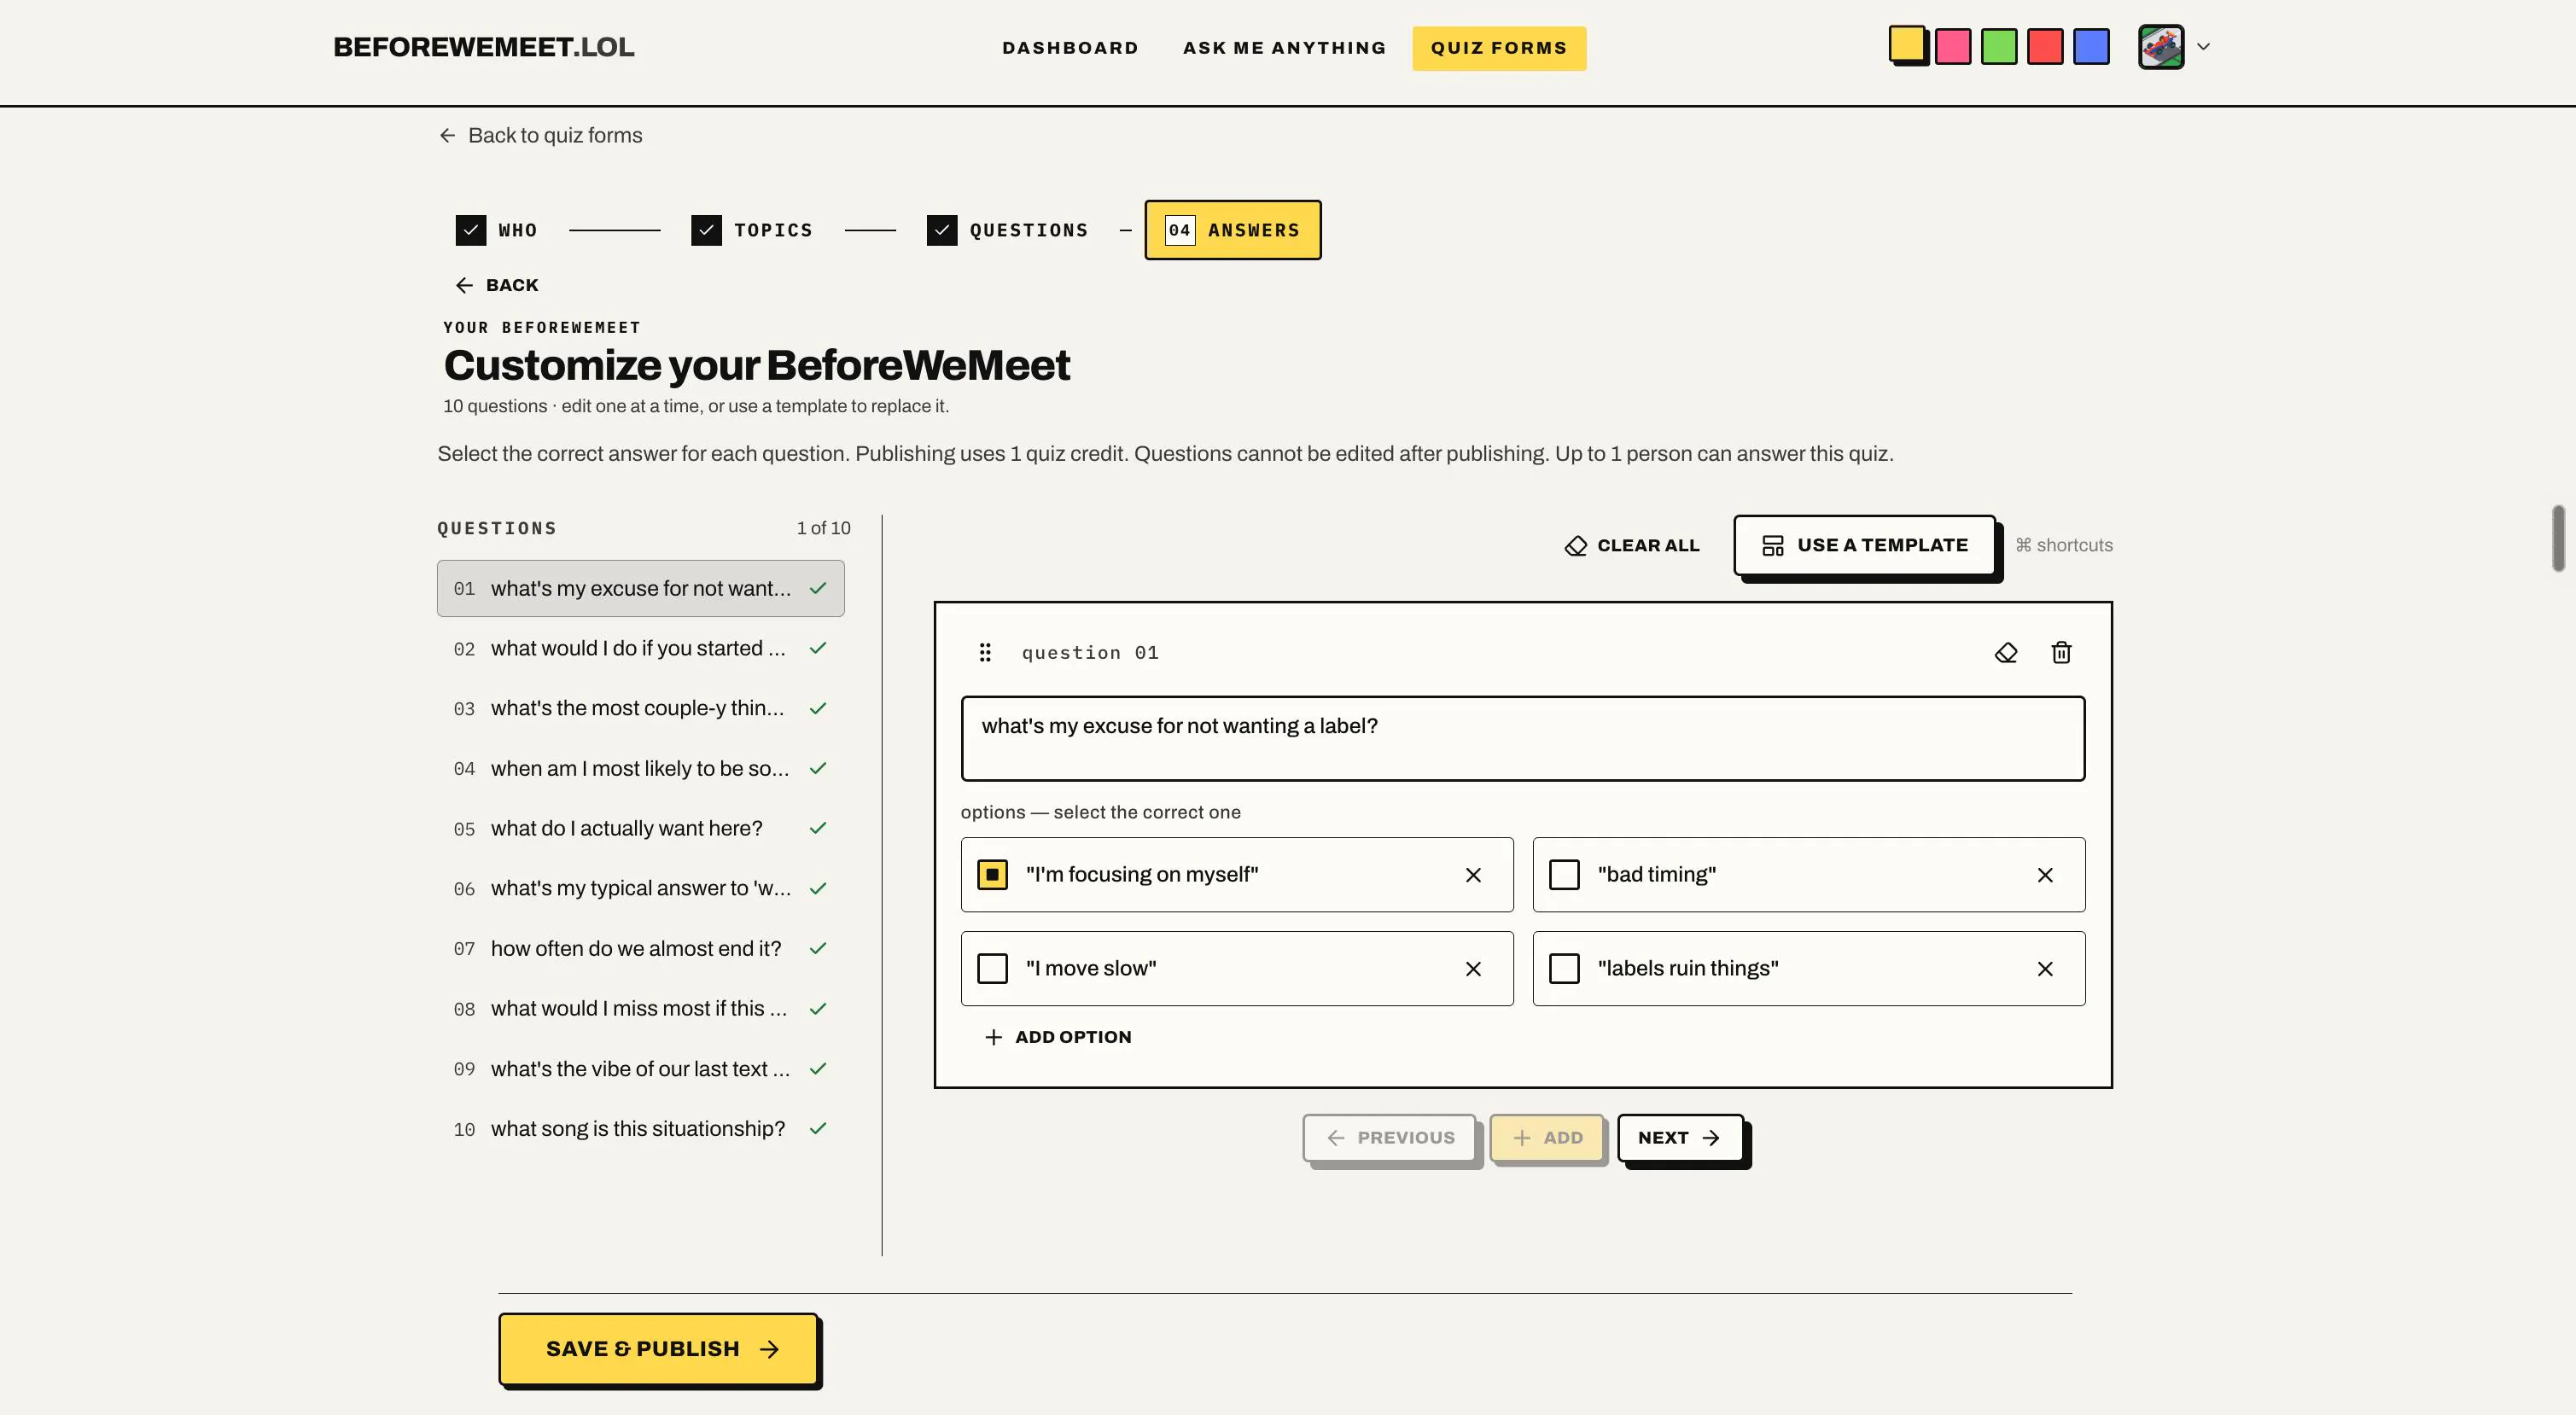
Task: Mark "I move slow" as correct answer
Action: (992, 969)
